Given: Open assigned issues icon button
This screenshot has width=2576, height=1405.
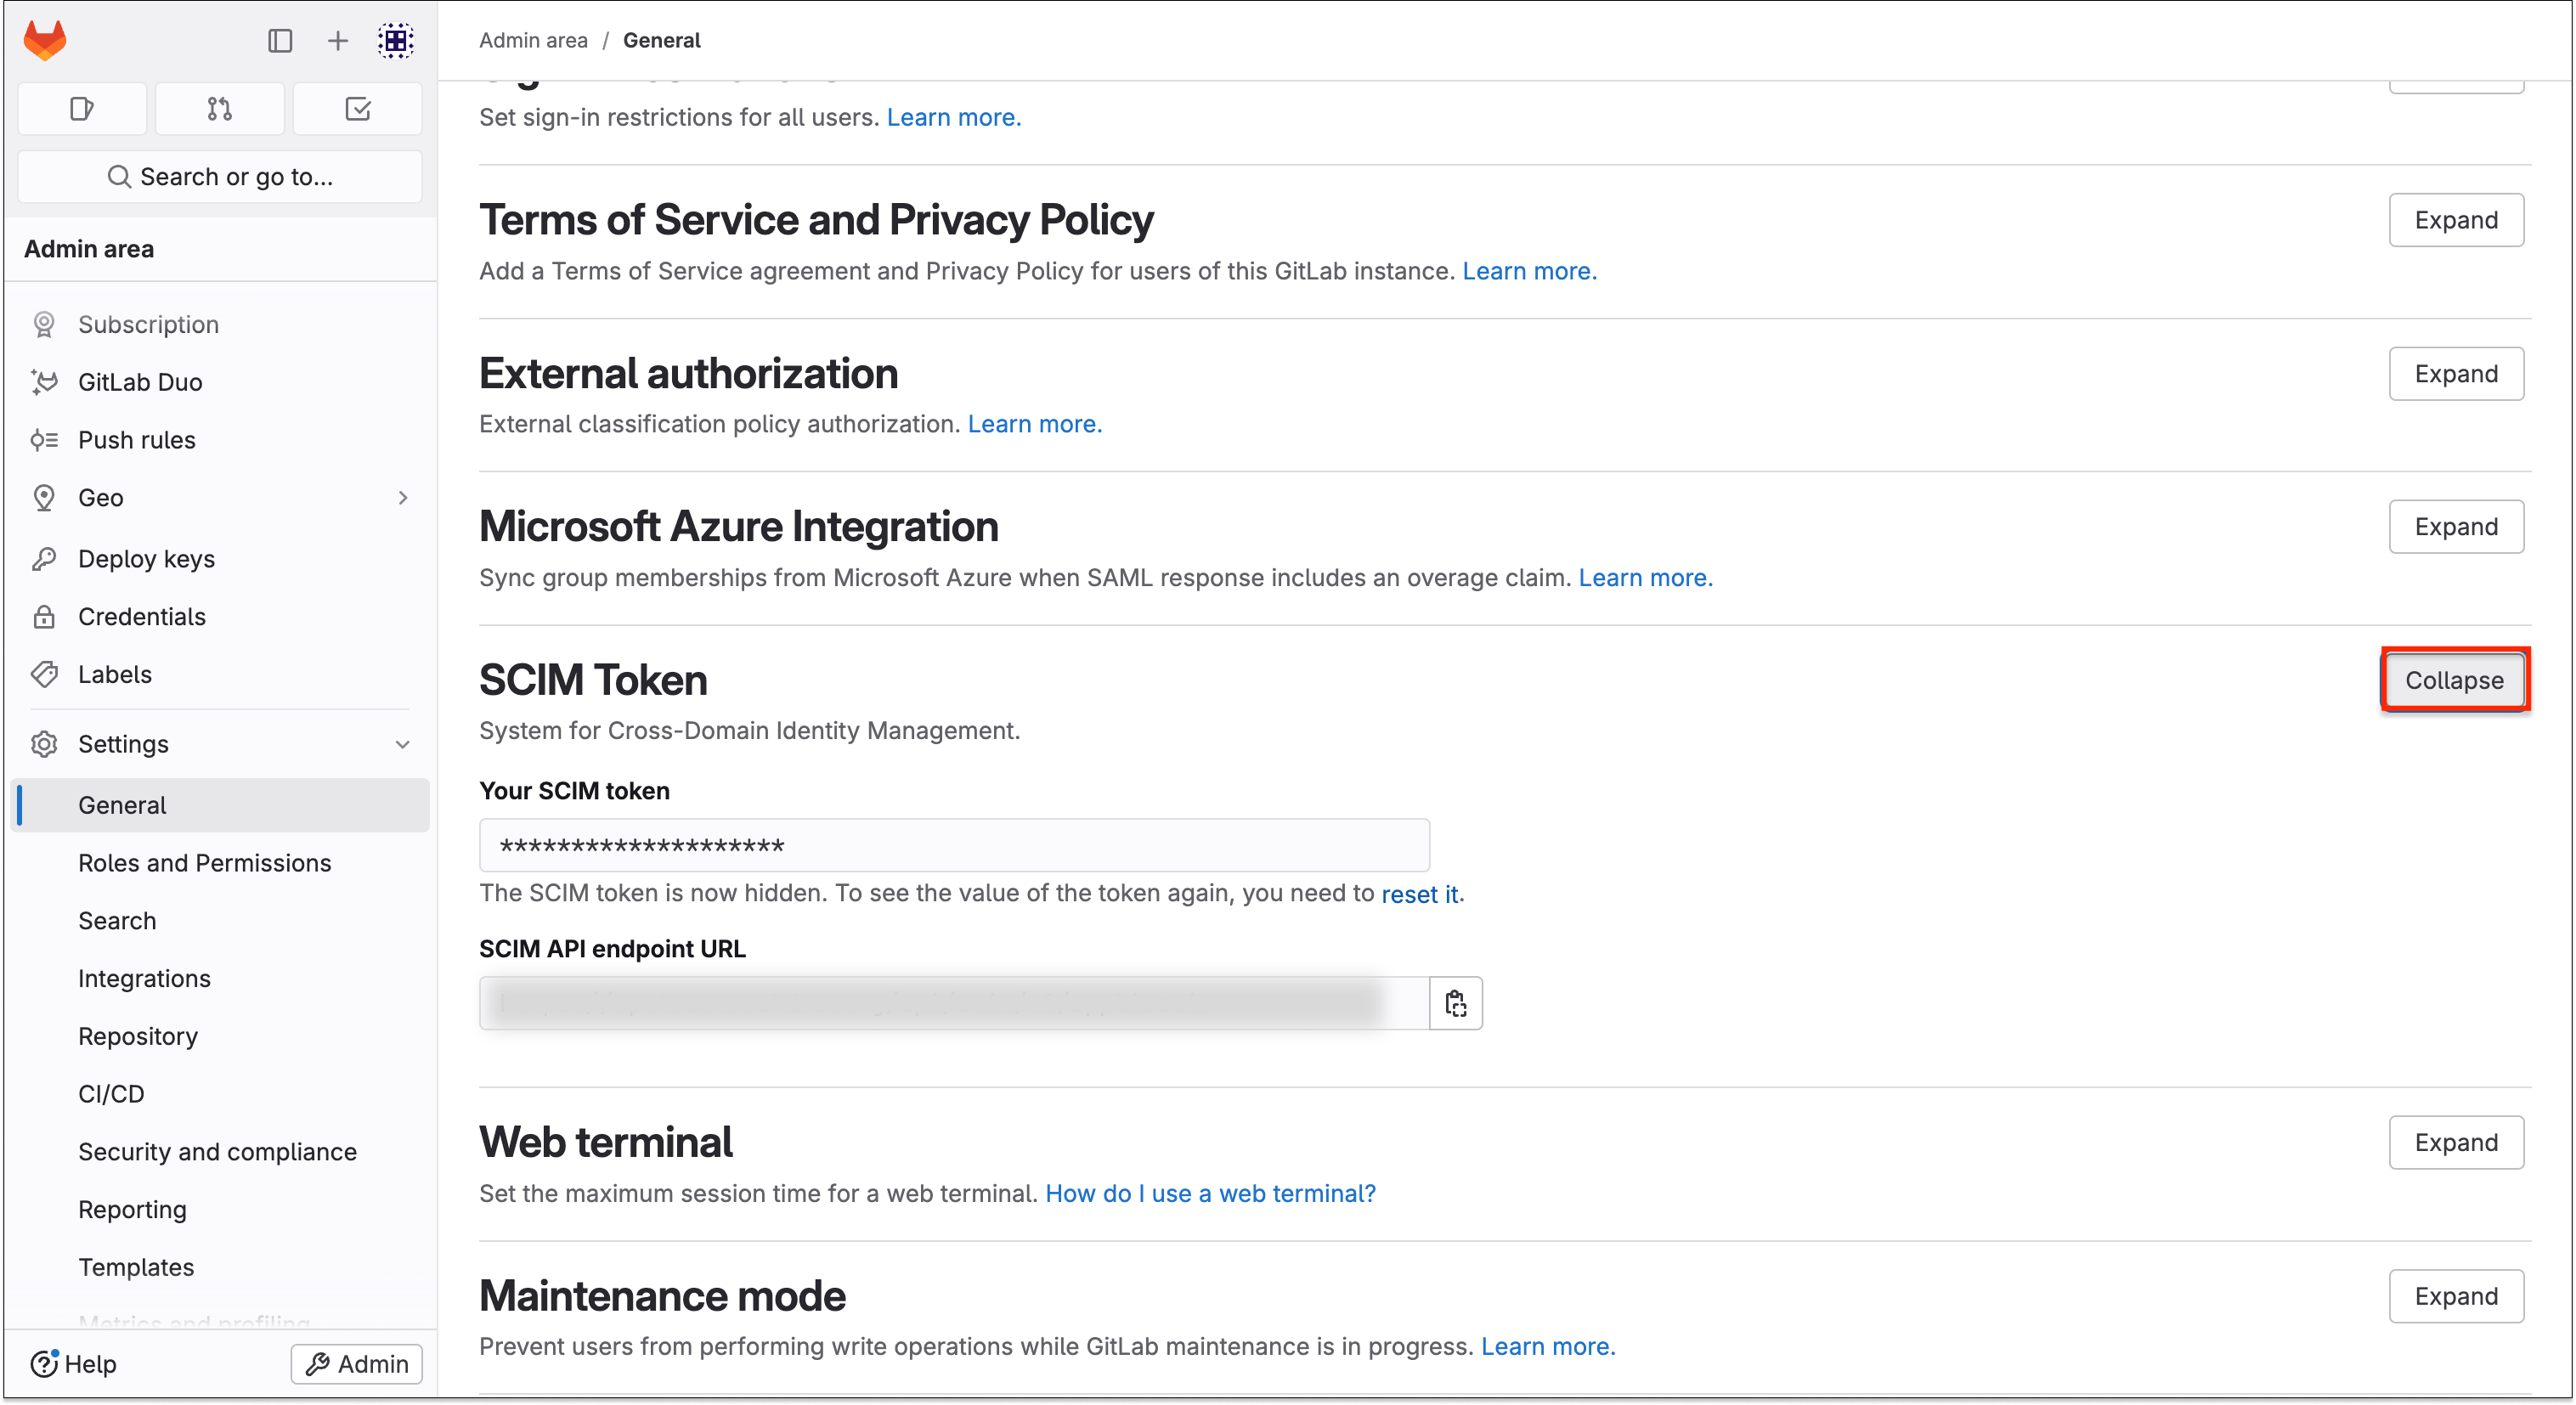Looking at the screenshot, I should [82, 108].
